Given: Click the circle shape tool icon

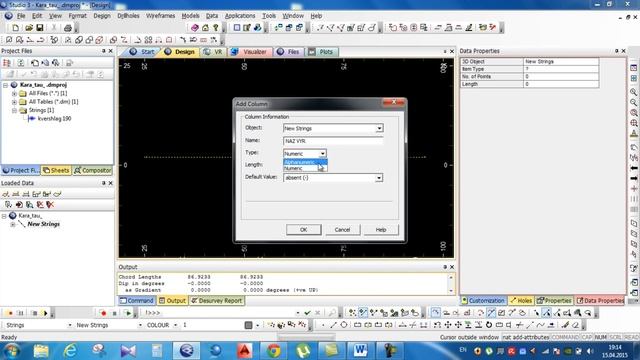Looking at the screenshot, I should (344, 325).
